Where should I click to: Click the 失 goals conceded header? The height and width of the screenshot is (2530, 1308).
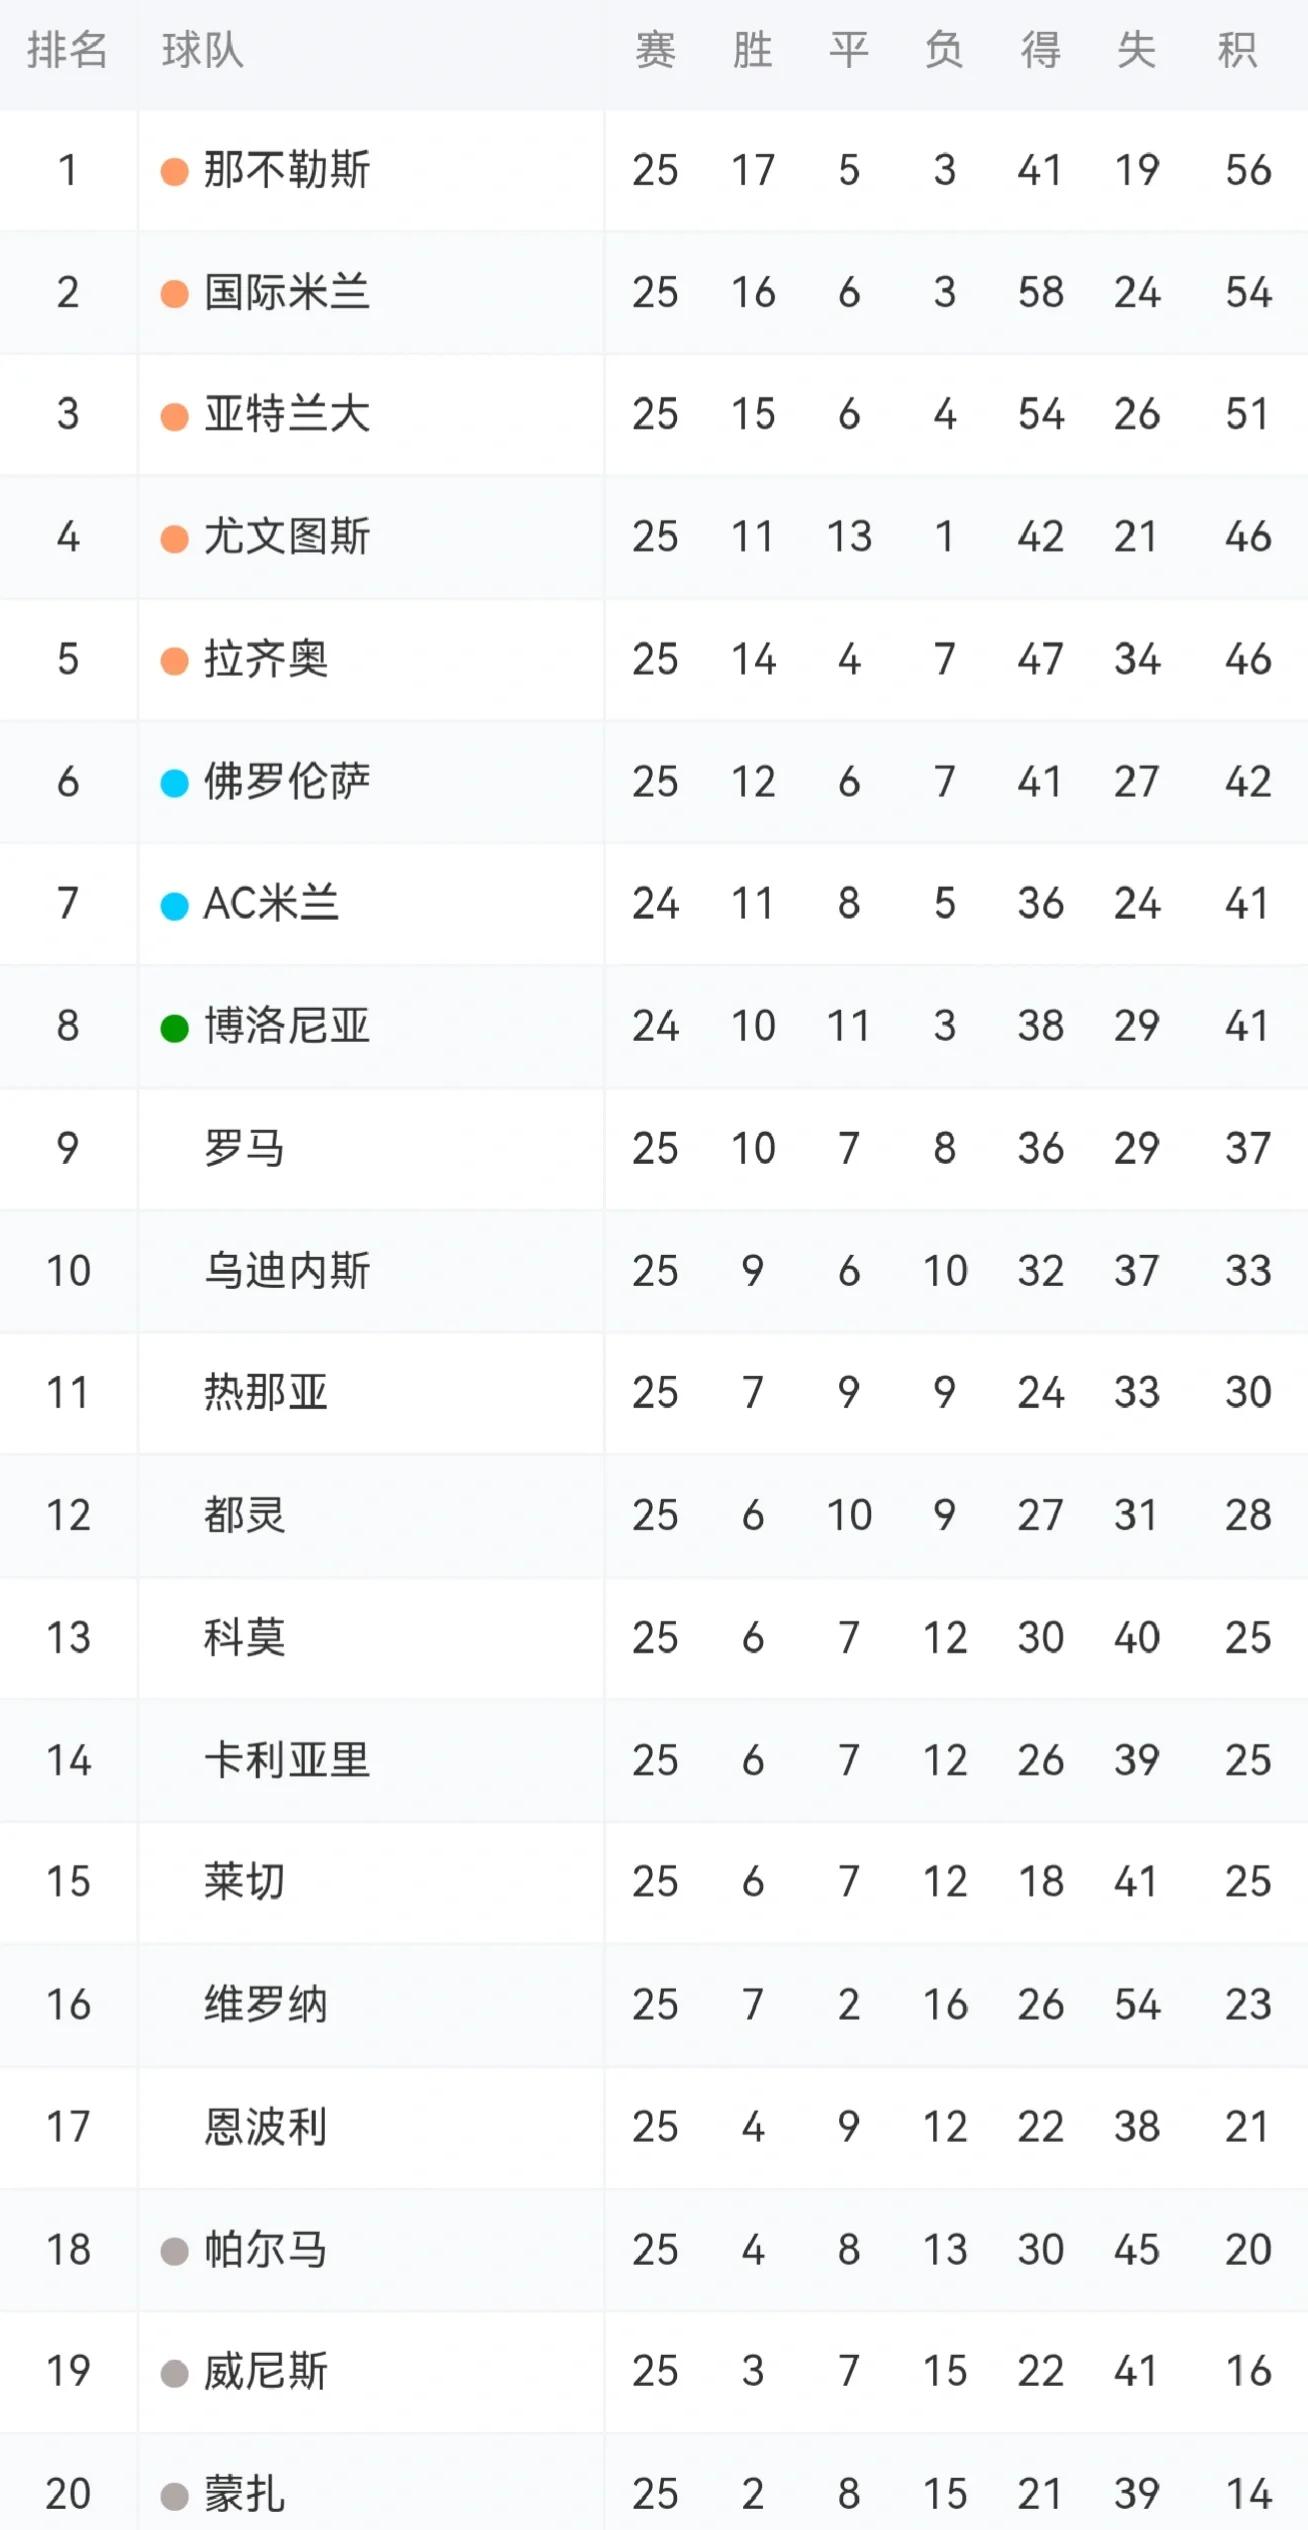1137,50
